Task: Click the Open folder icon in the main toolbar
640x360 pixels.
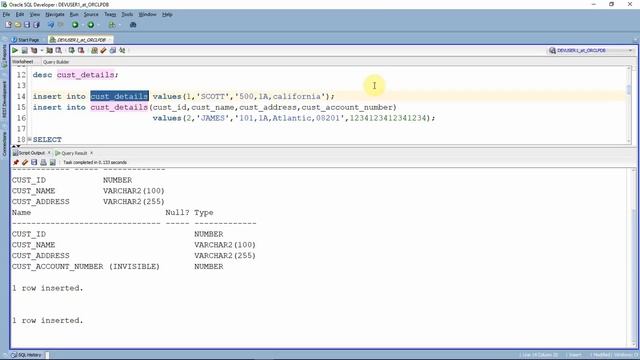Action: point(18,25)
